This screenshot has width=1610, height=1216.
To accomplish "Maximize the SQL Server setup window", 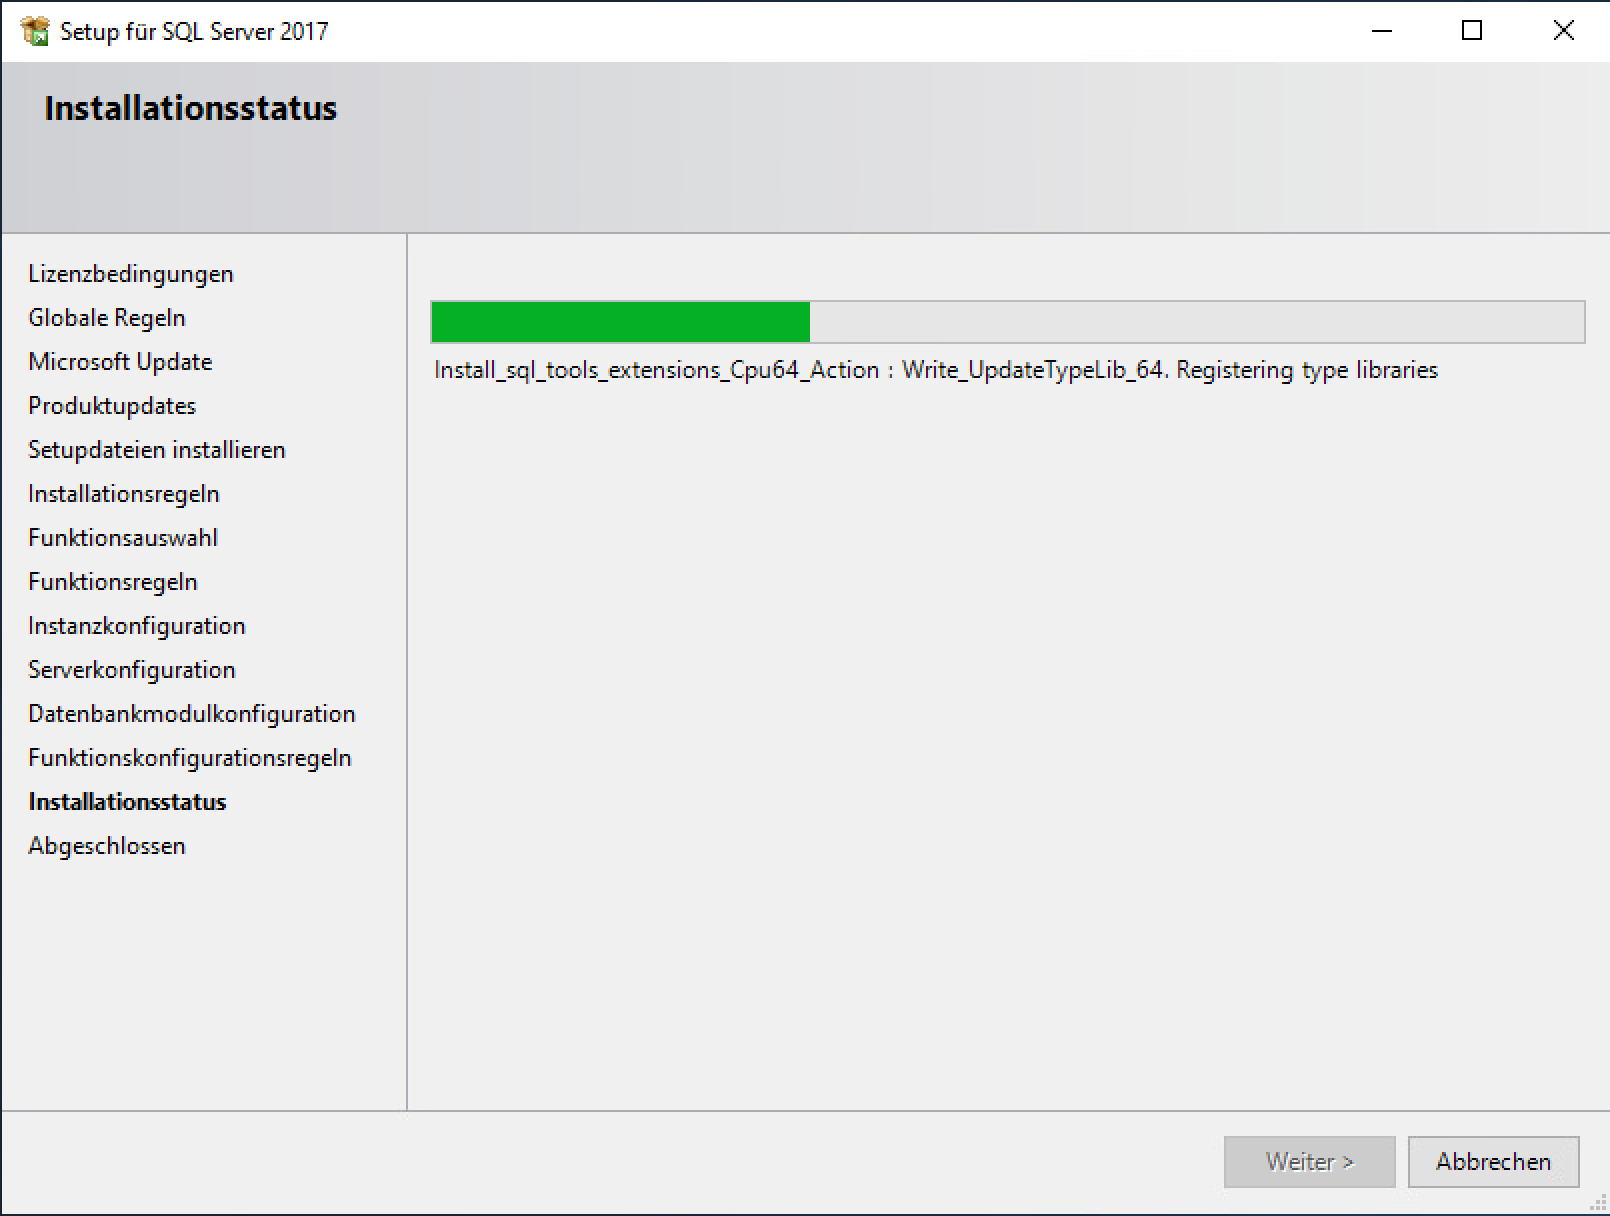I will click(1471, 31).
